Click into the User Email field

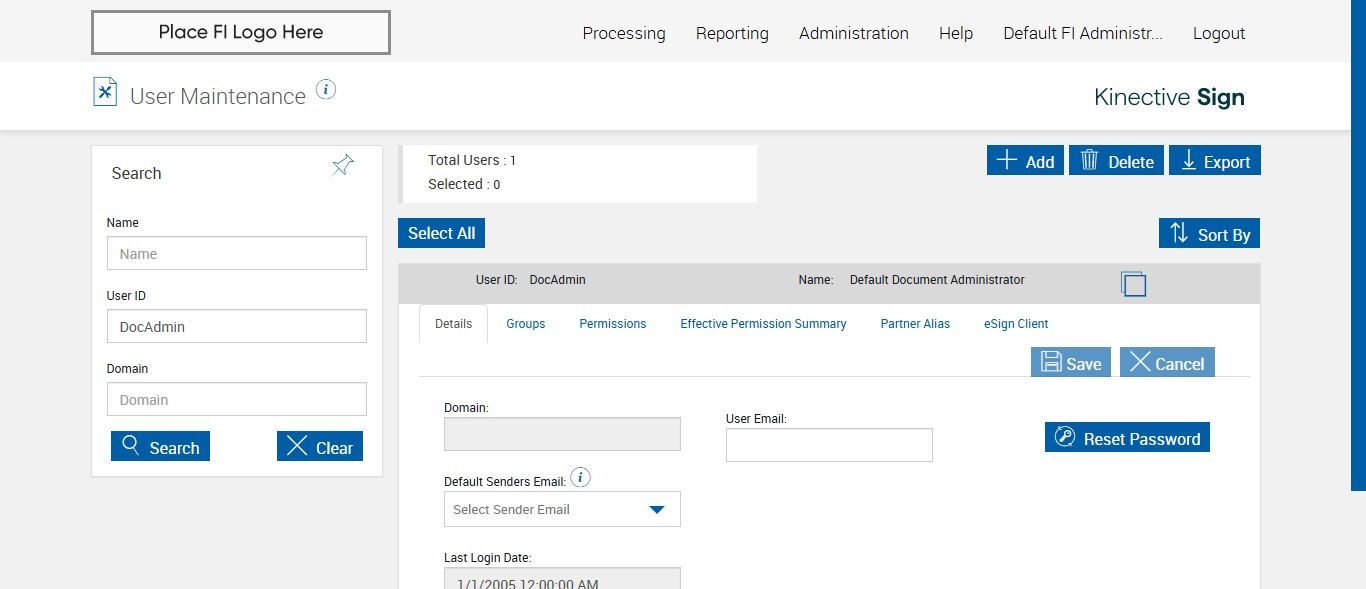(829, 445)
